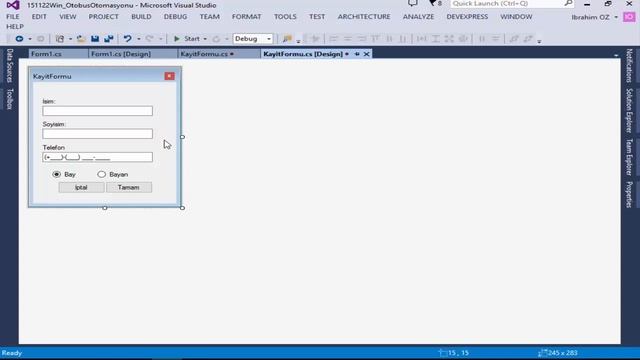Screen dimensions: 640x360
Task: Pin the KayitFormu.cs [Design] tab
Action: coord(357,54)
